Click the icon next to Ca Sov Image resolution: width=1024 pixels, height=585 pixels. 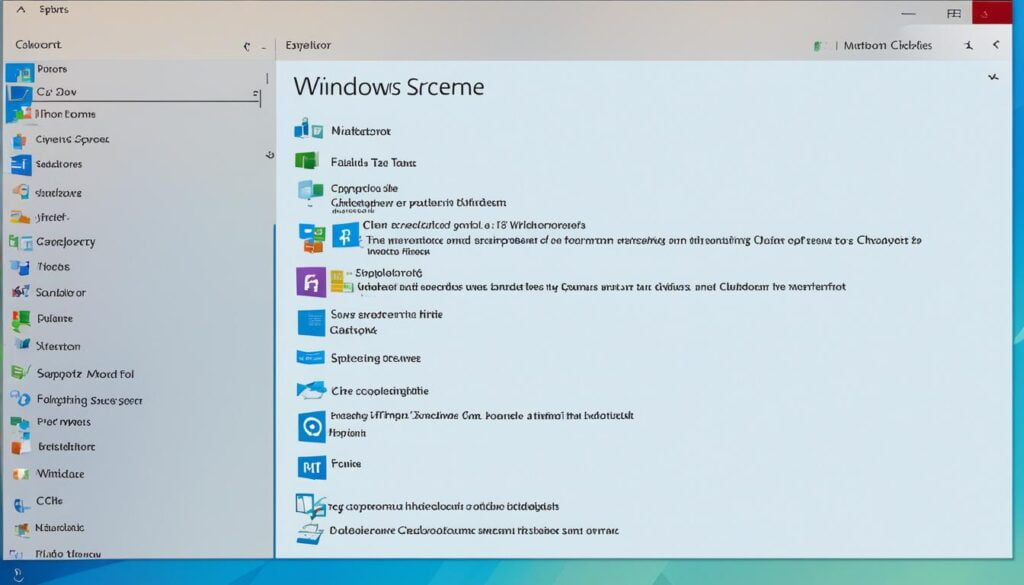[20, 93]
